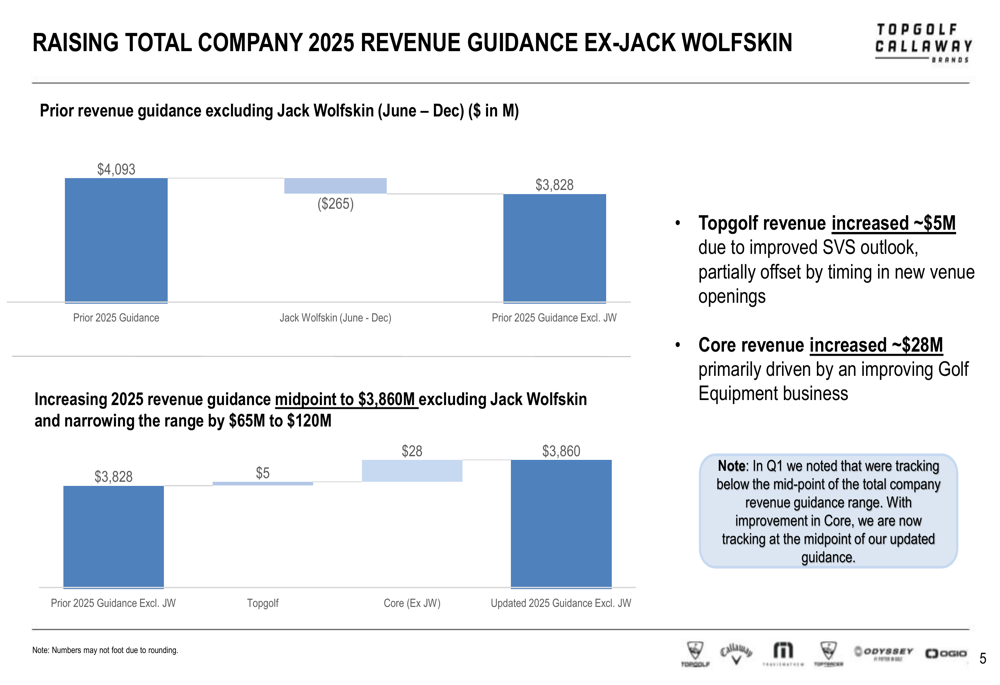Click the $5 value label

click(263, 473)
